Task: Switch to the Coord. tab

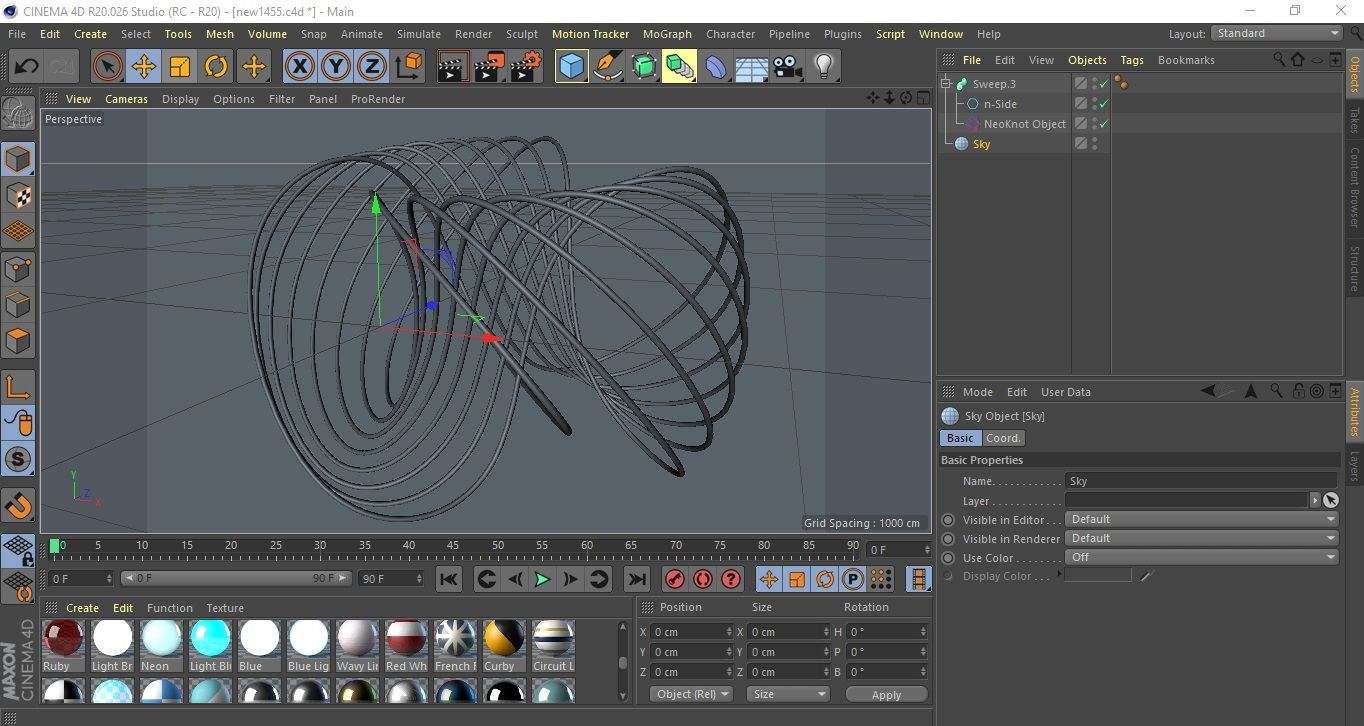Action: [1003, 438]
